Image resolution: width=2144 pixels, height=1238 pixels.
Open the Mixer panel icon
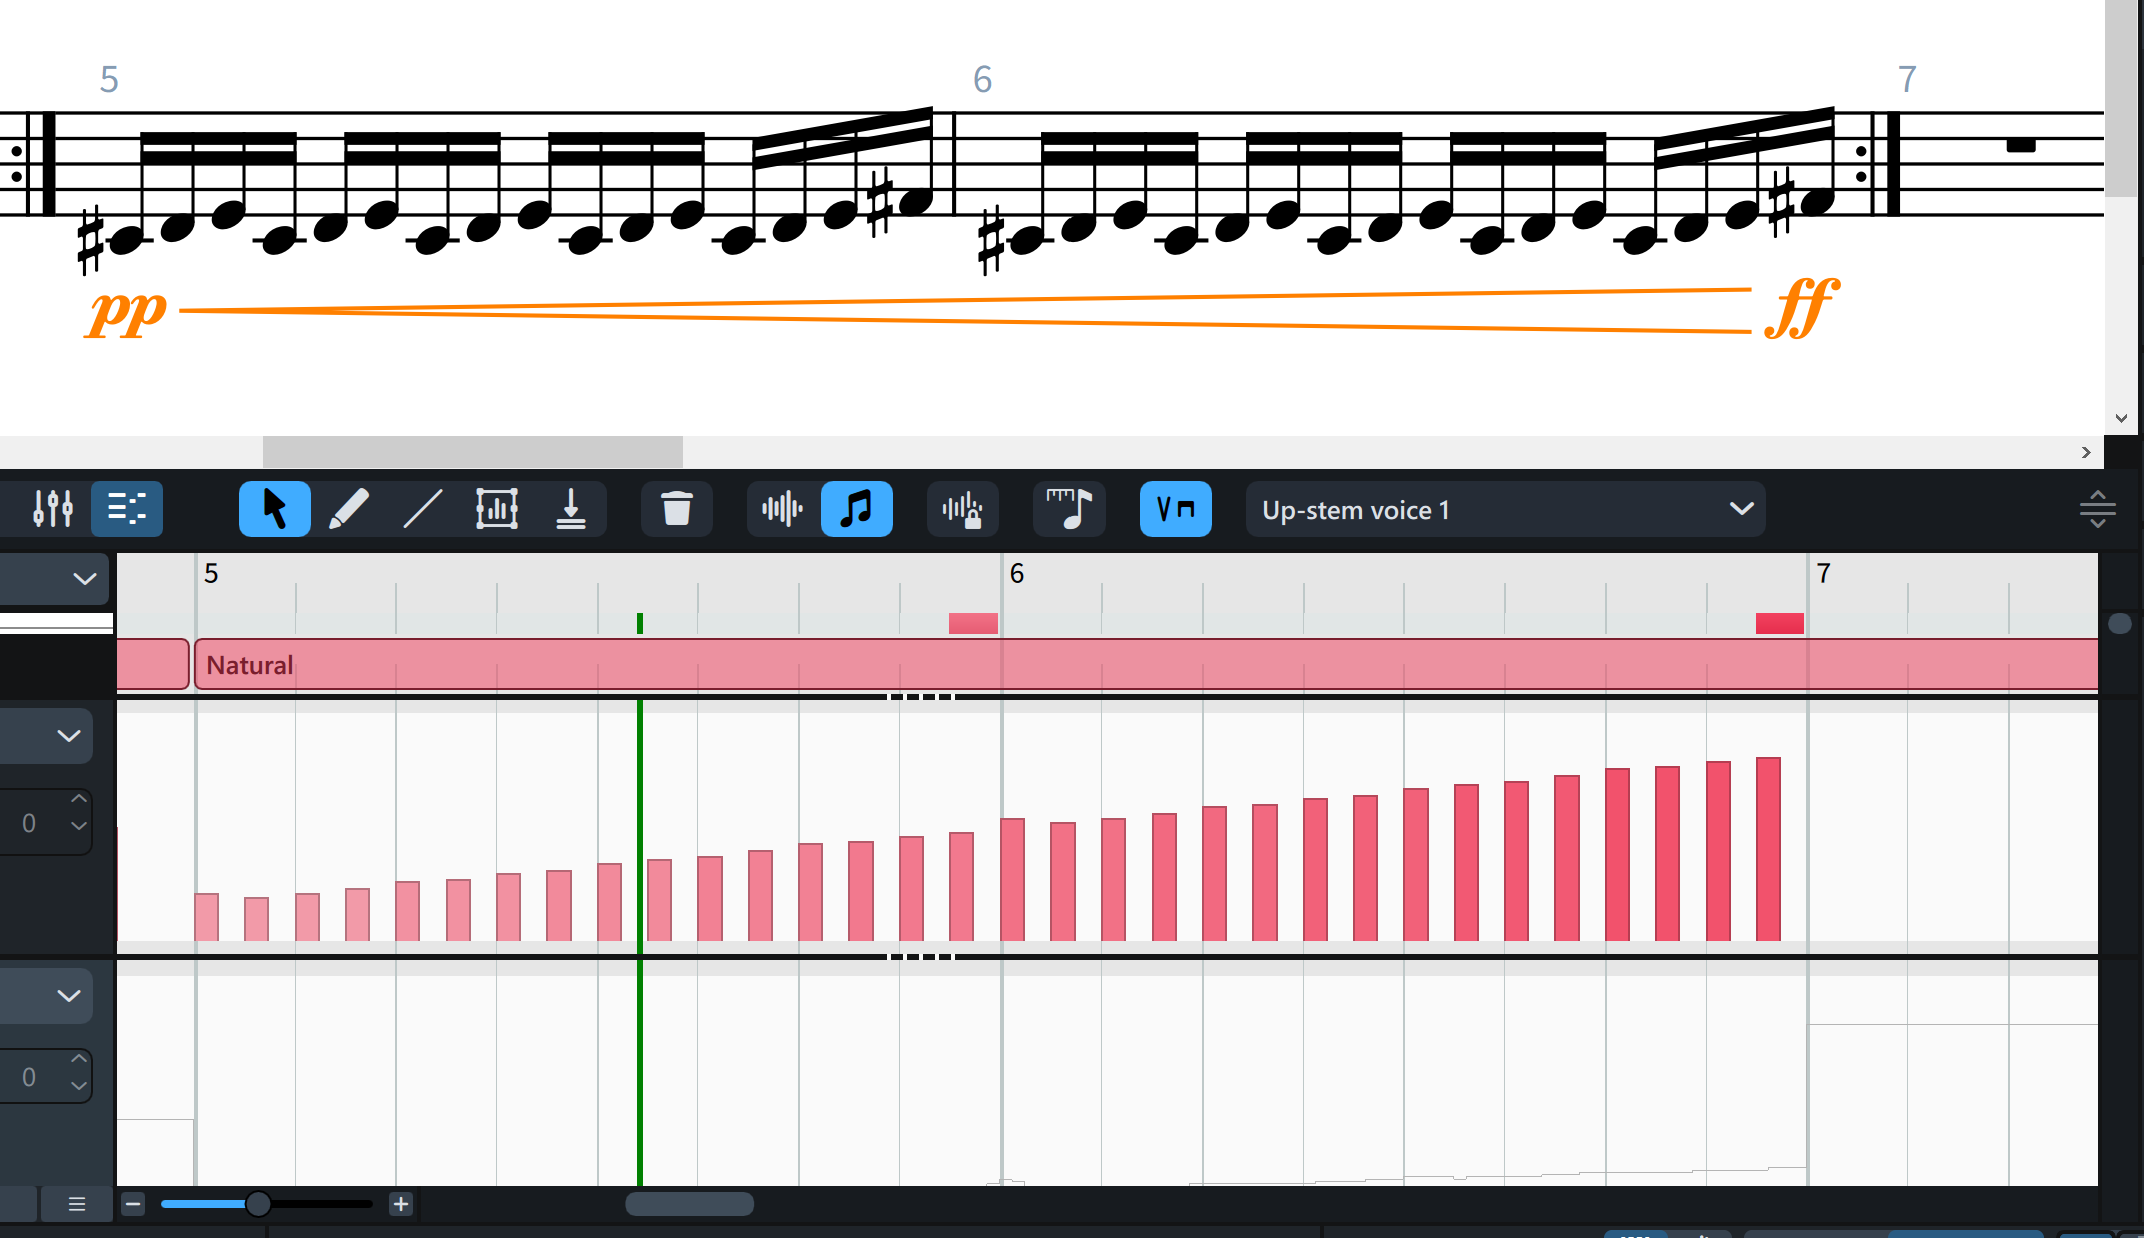coord(53,509)
